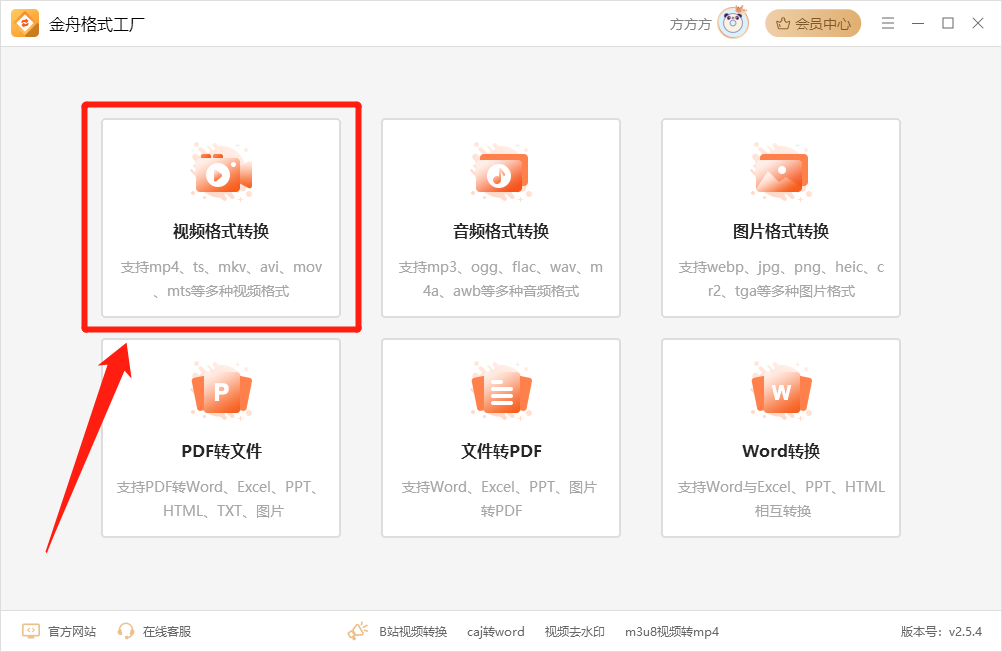Viewport: 1002px width, 652px height.
Task: Click the 视频去水印 shortcut link
Action: coord(574,631)
